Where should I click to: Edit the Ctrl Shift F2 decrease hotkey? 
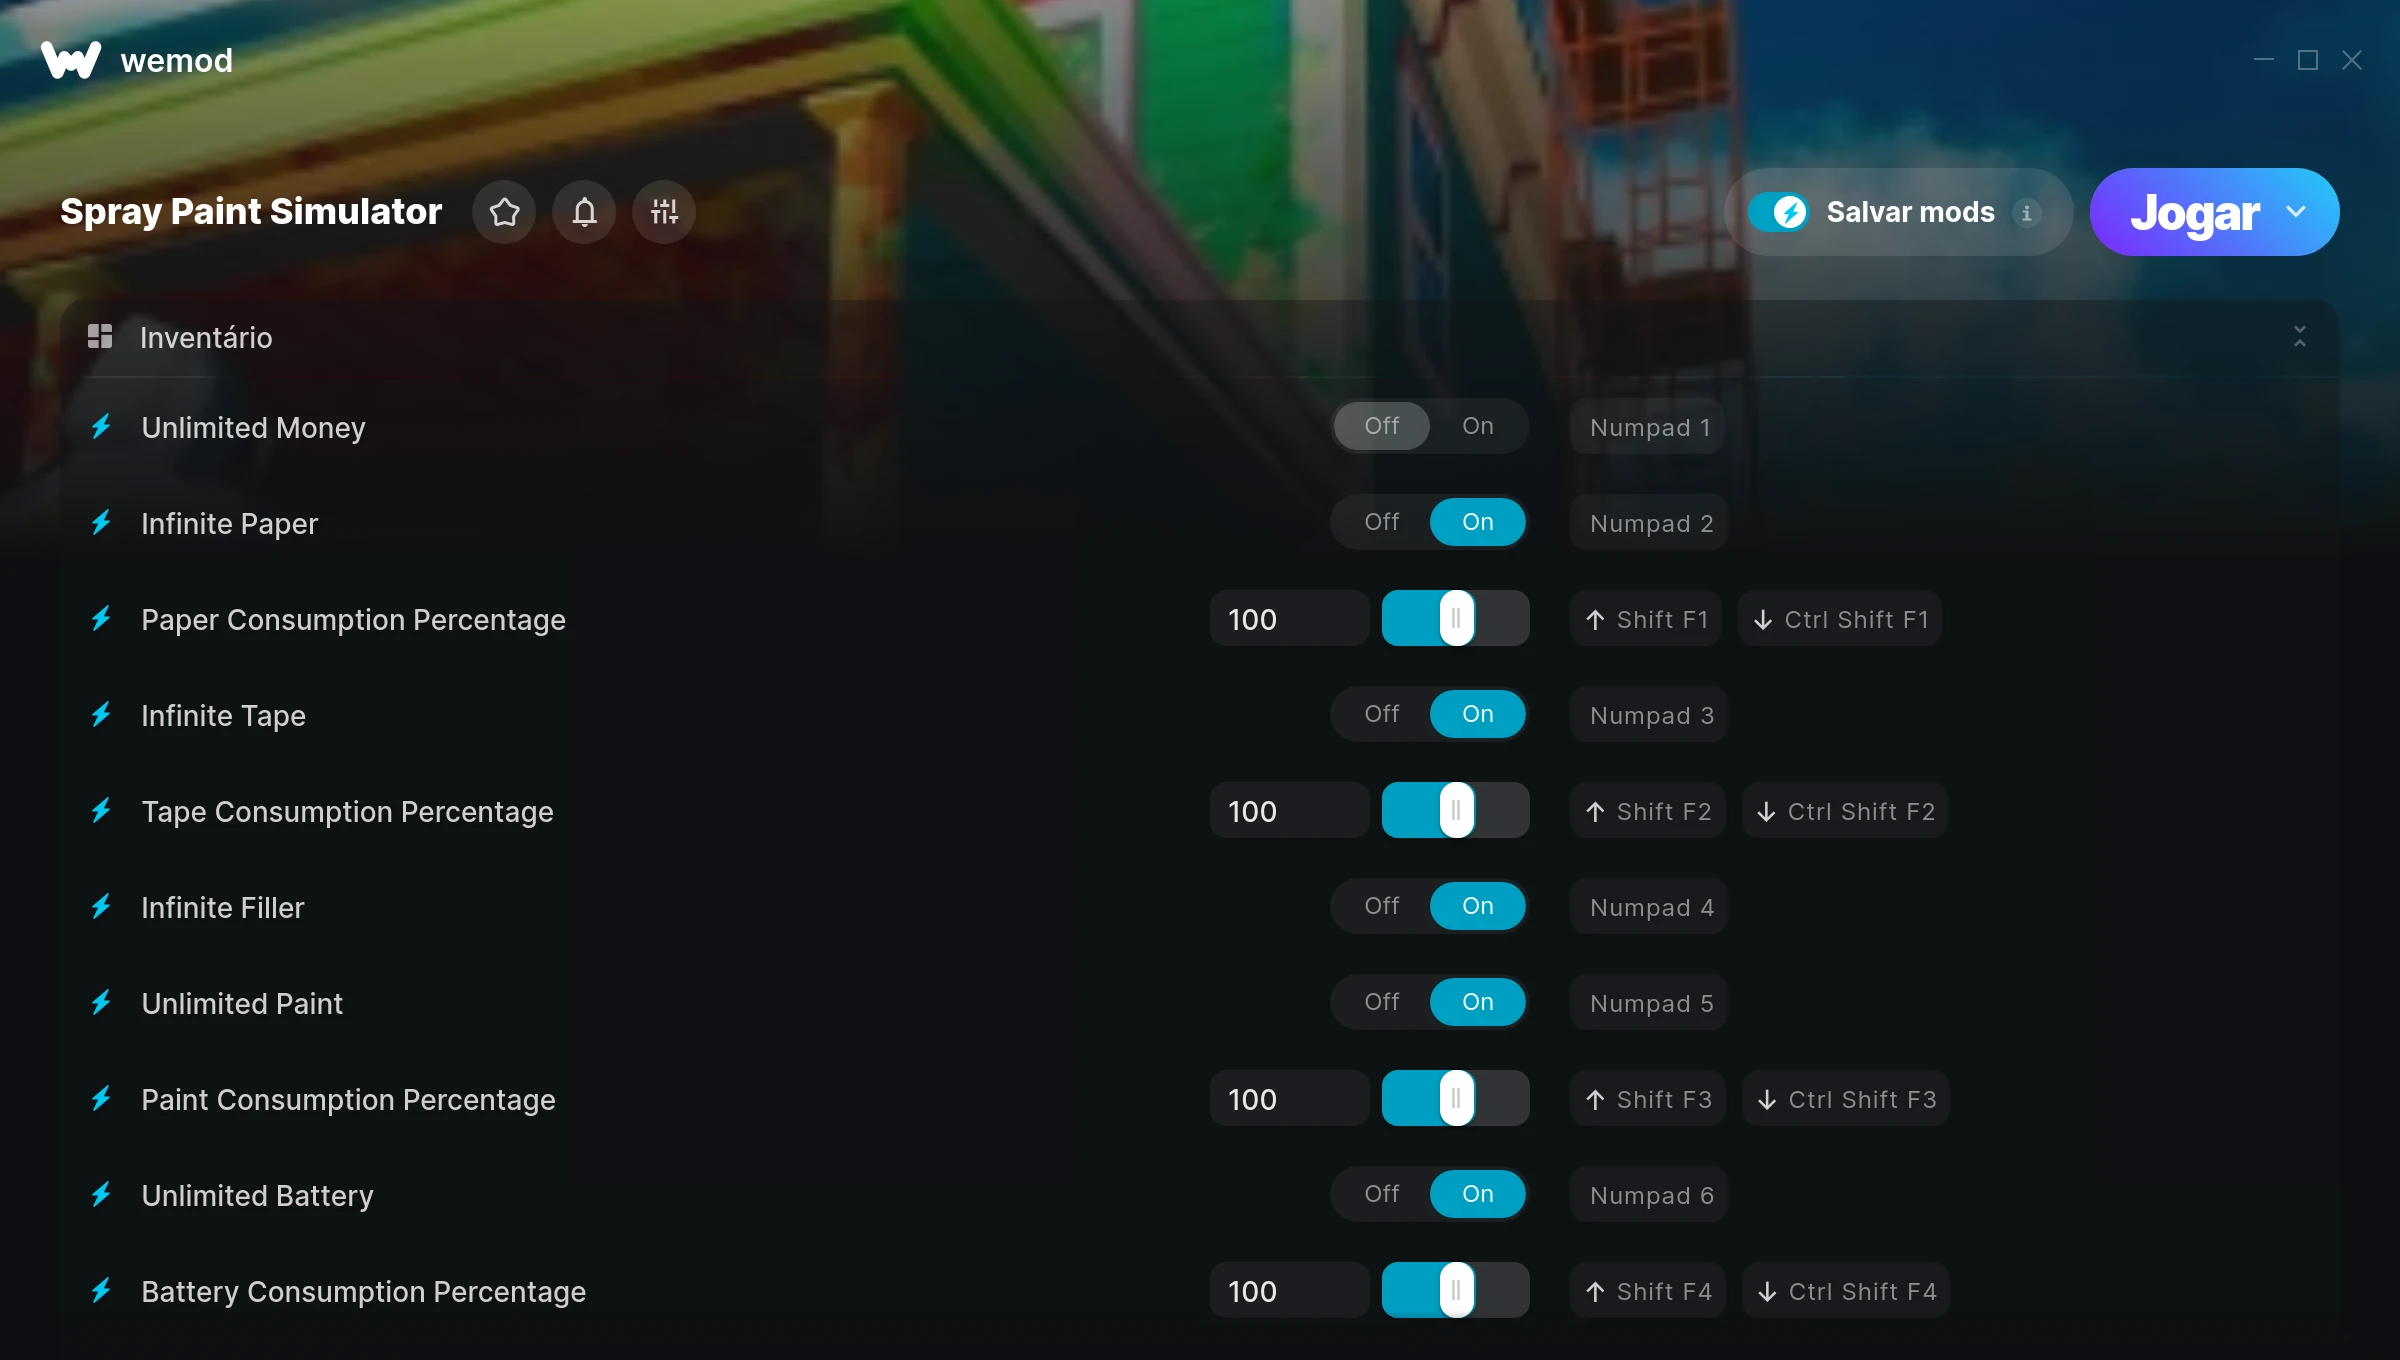coord(1845,811)
